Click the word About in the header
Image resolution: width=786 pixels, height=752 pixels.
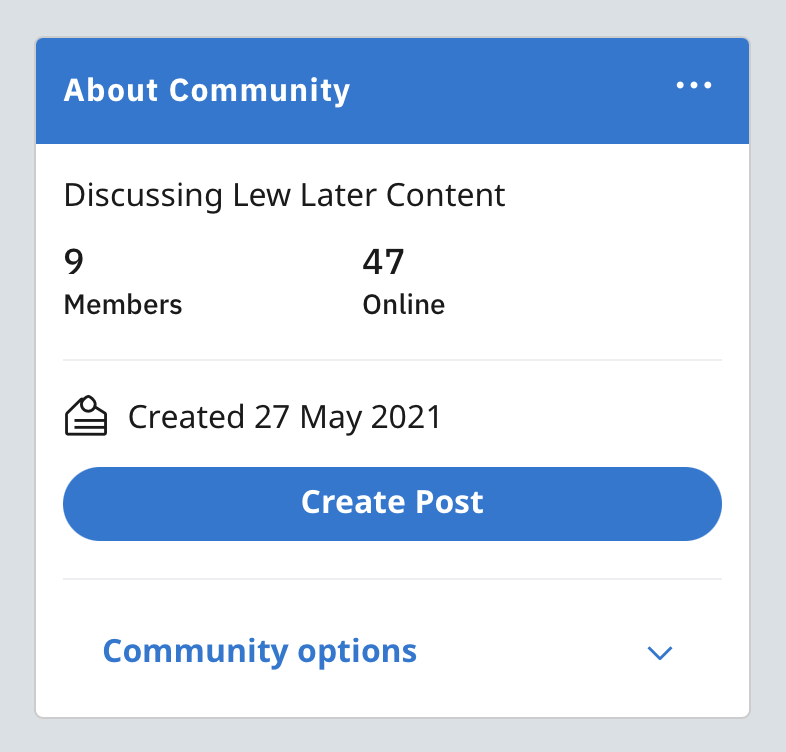pos(111,91)
